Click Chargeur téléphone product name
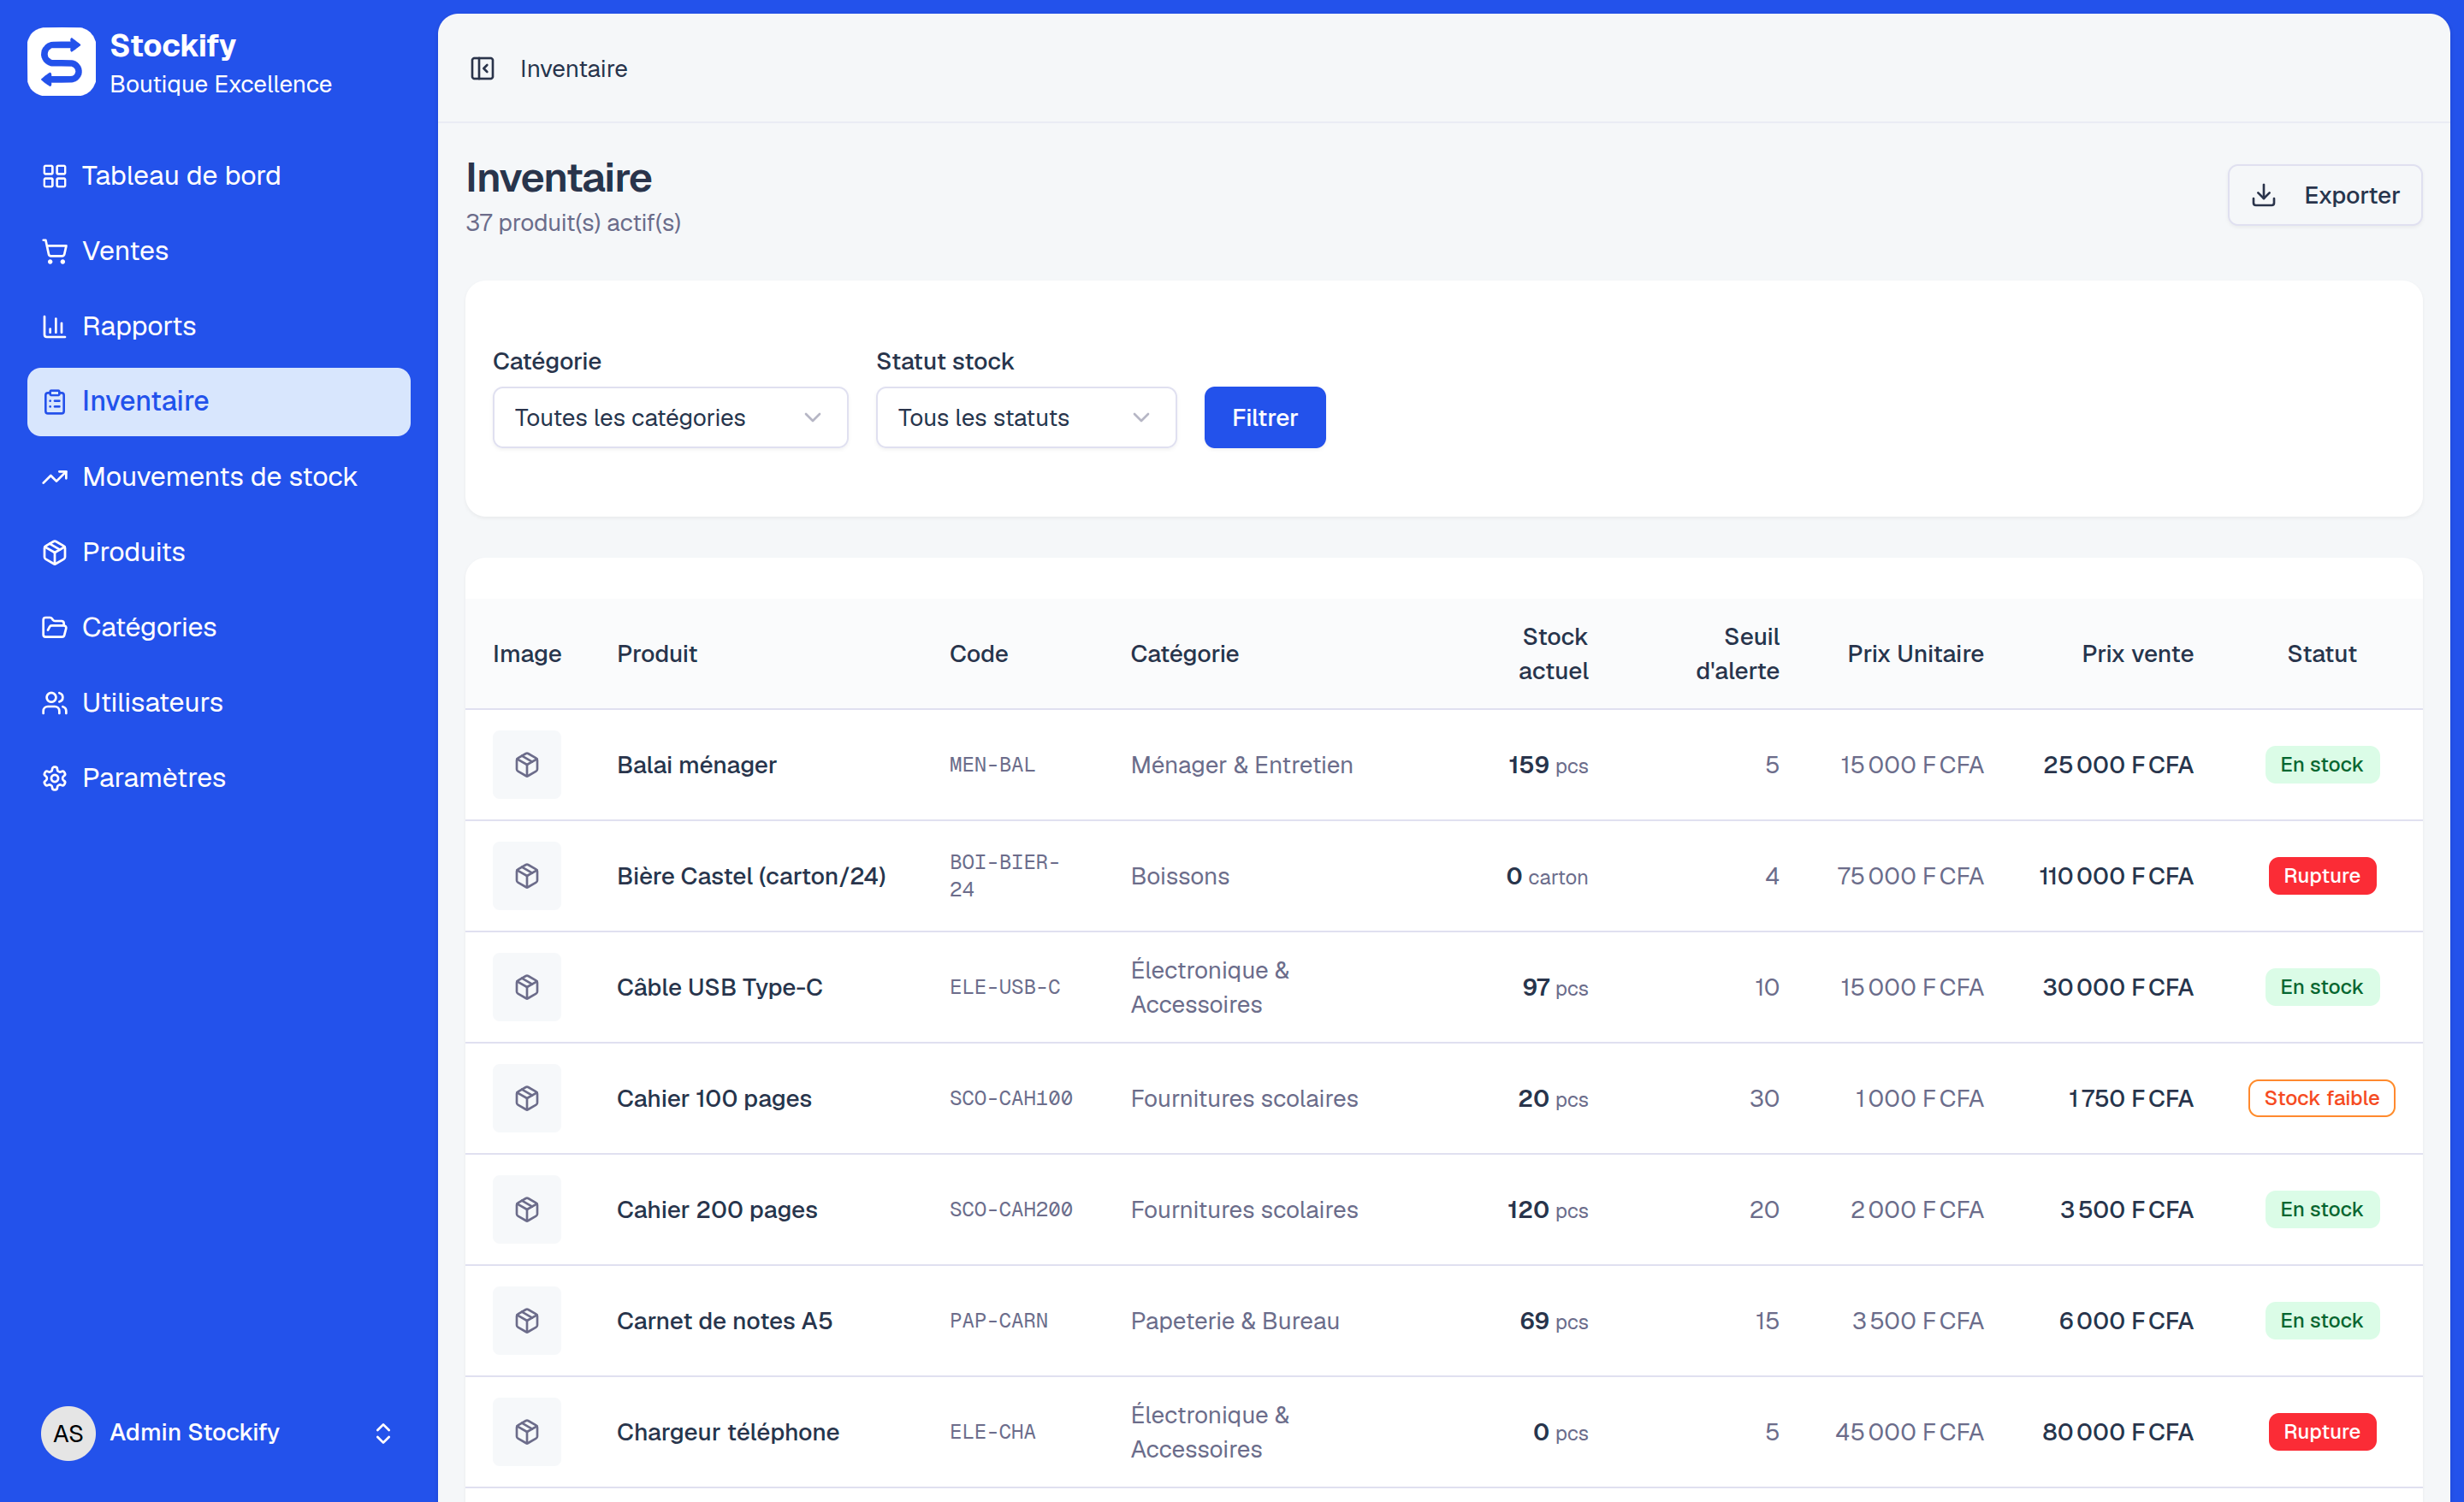Image resolution: width=2464 pixels, height=1502 pixels. [727, 1432]
